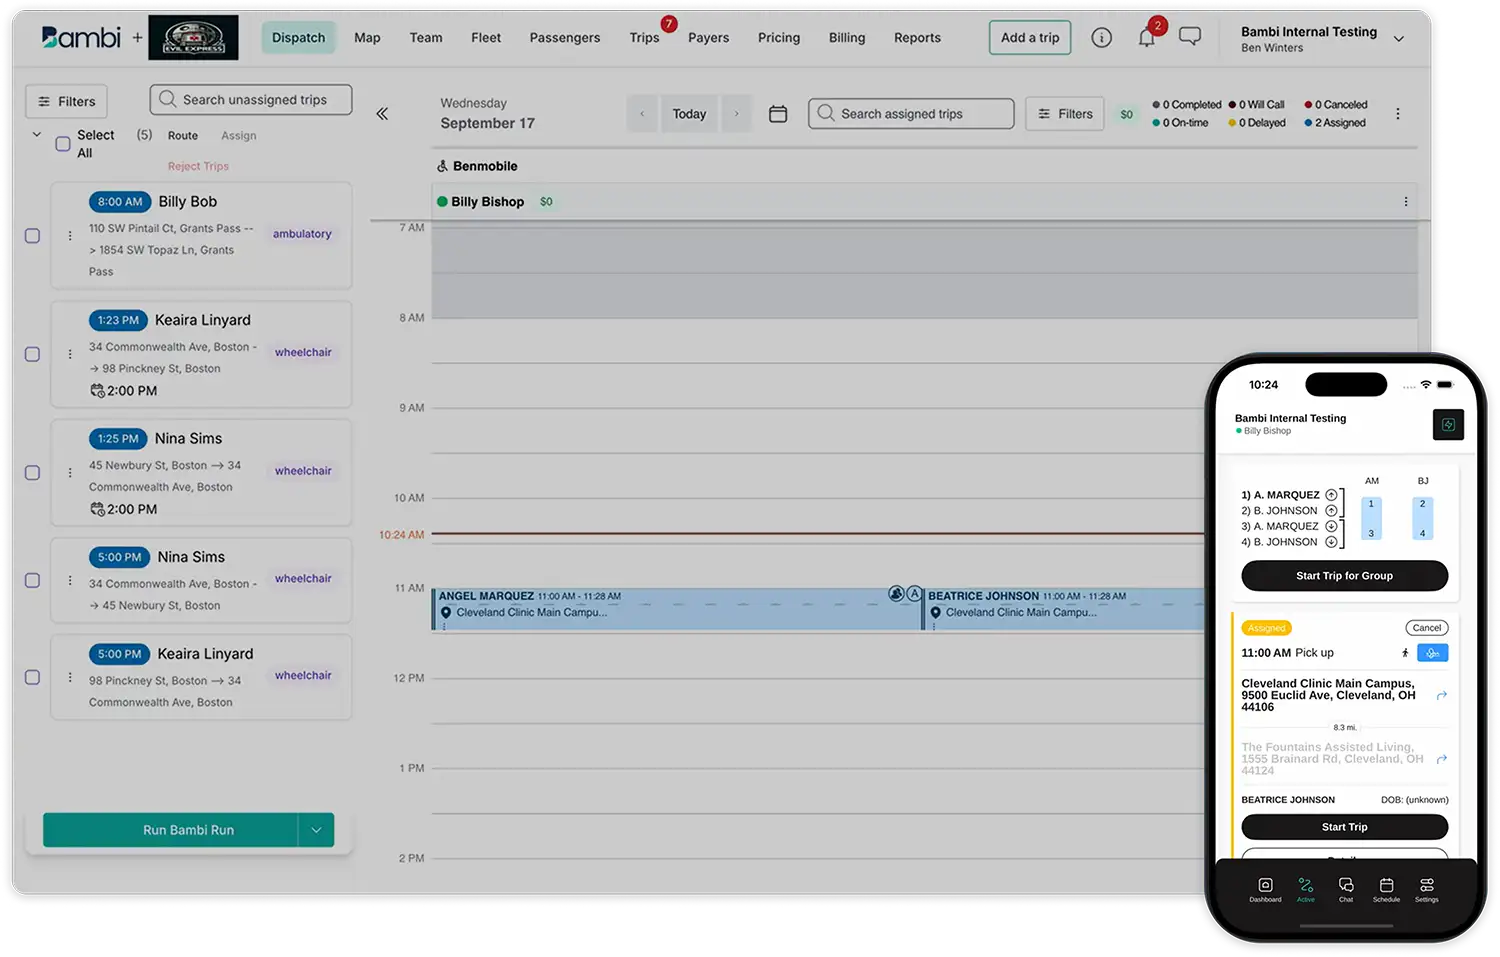Check the Billy Bob 8:00 AM trip checkbox
The height and width of the screenshot is (957, 1500).
click(32, 236)
